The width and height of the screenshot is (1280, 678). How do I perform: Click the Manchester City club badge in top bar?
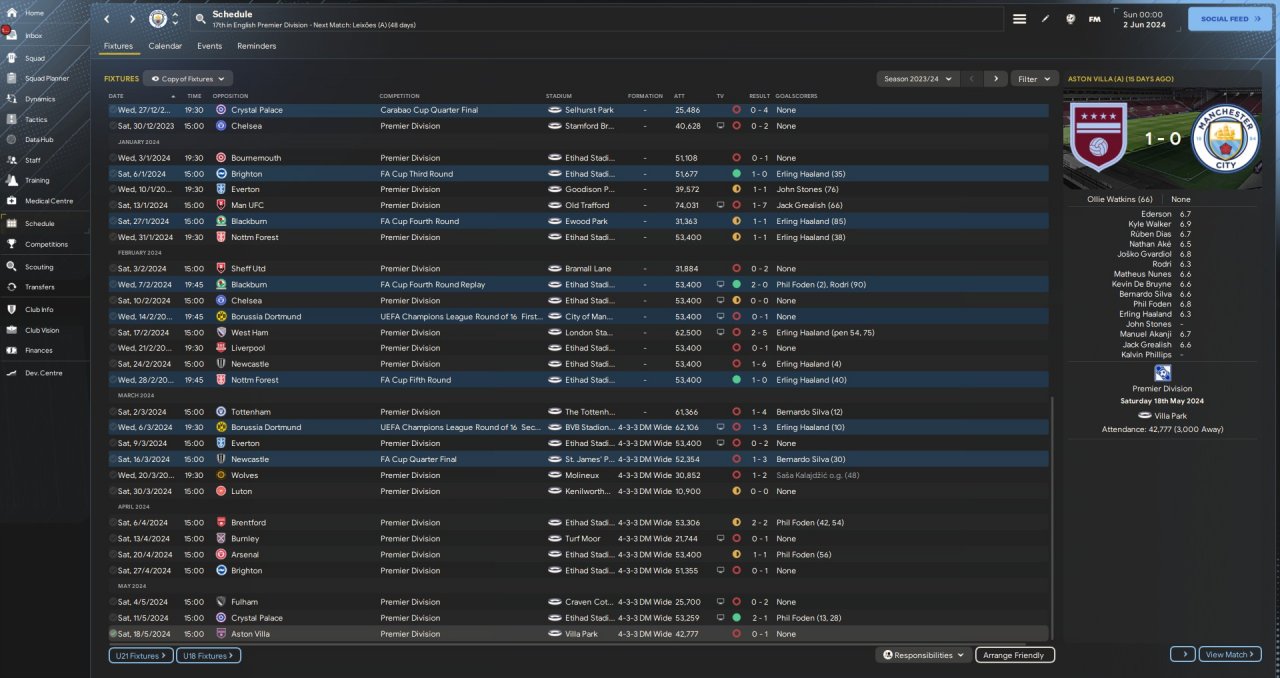point(158,19)
